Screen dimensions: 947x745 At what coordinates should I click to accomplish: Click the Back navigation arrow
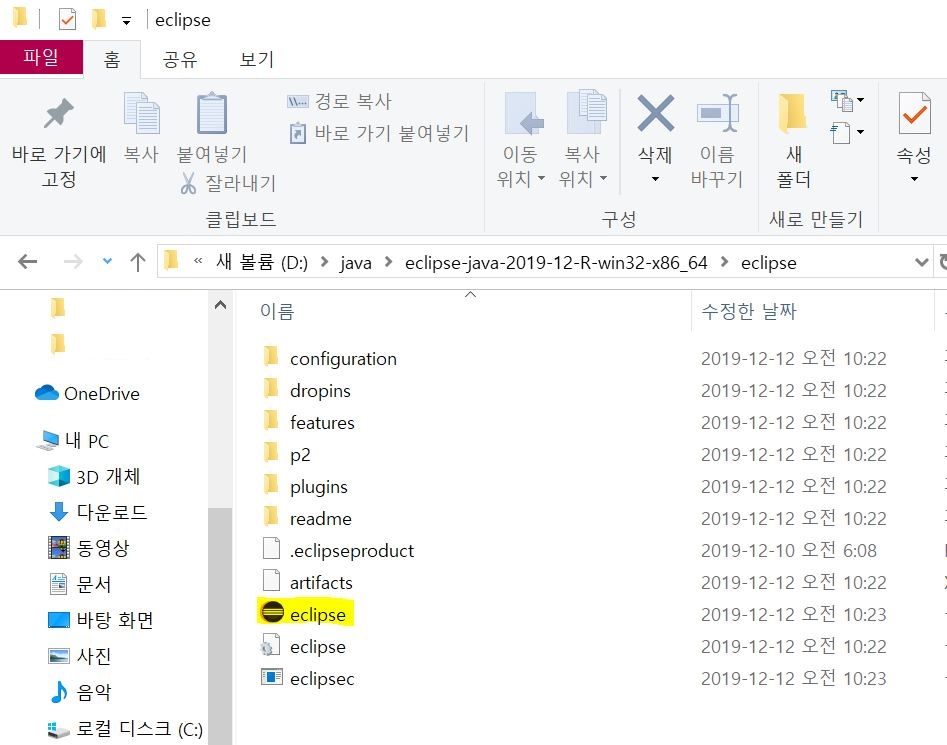(x=28, y=262)
